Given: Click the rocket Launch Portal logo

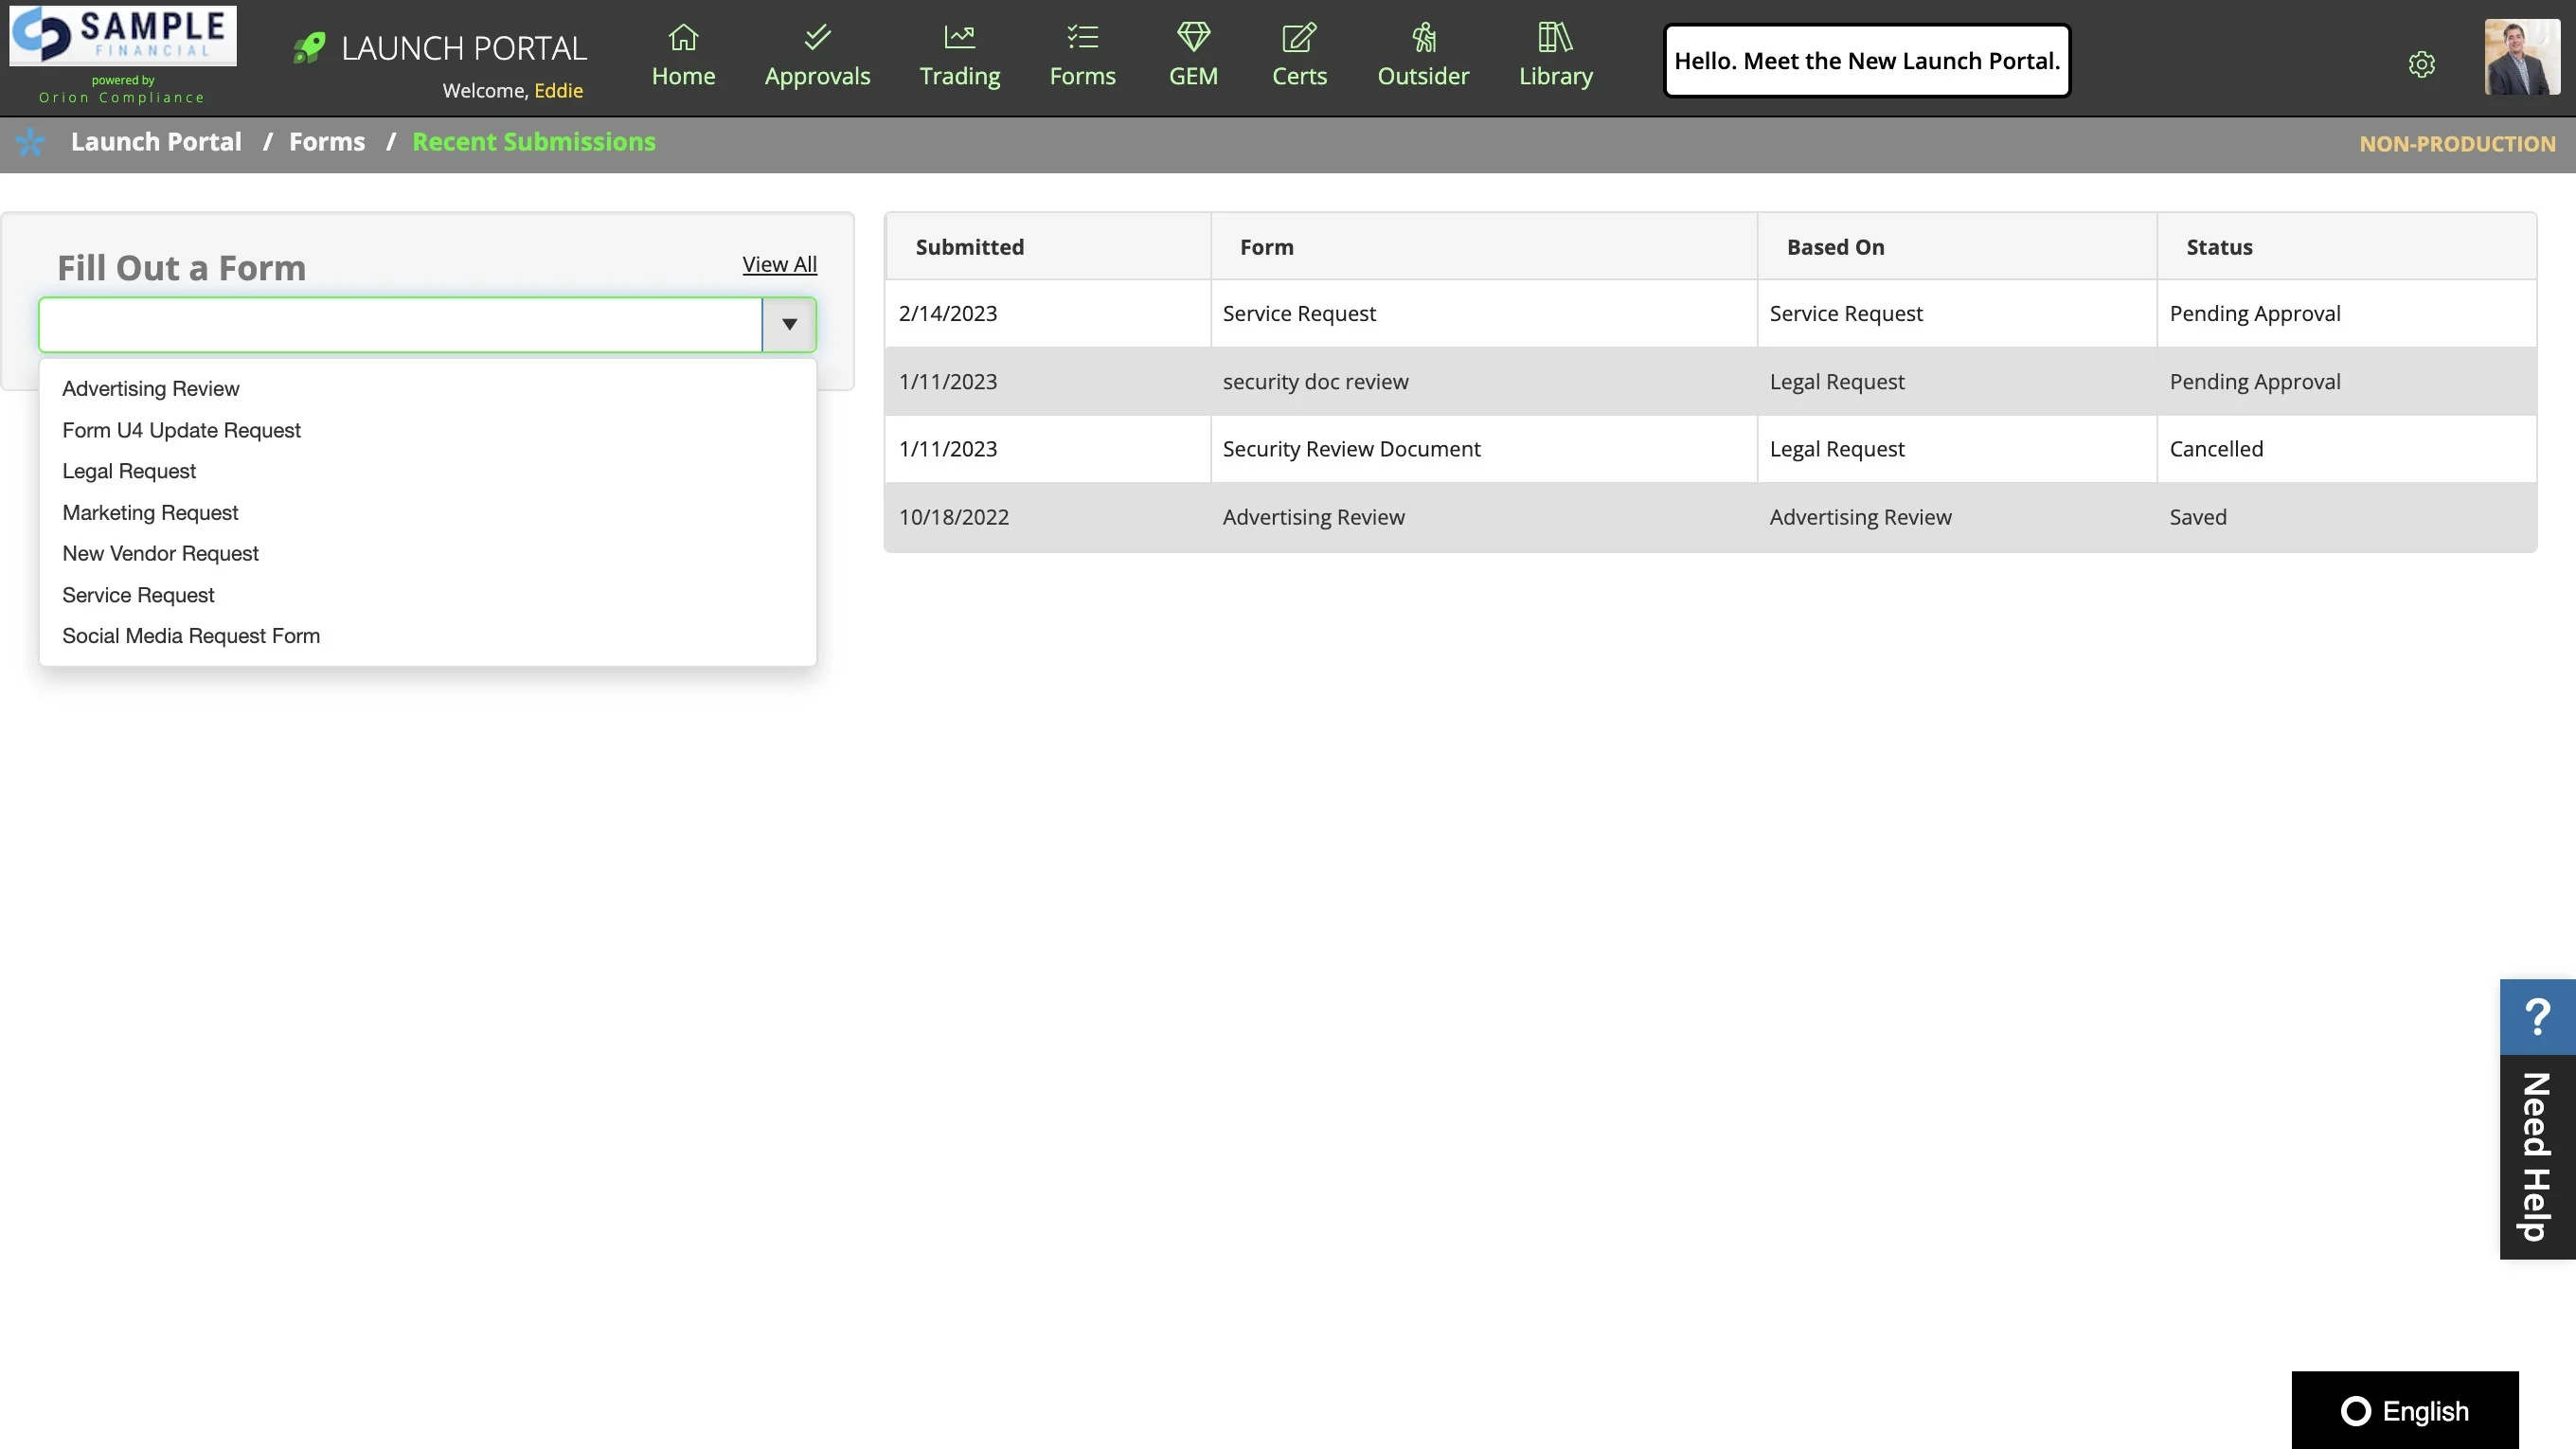Looking at the screenshot, I should 309,47.
